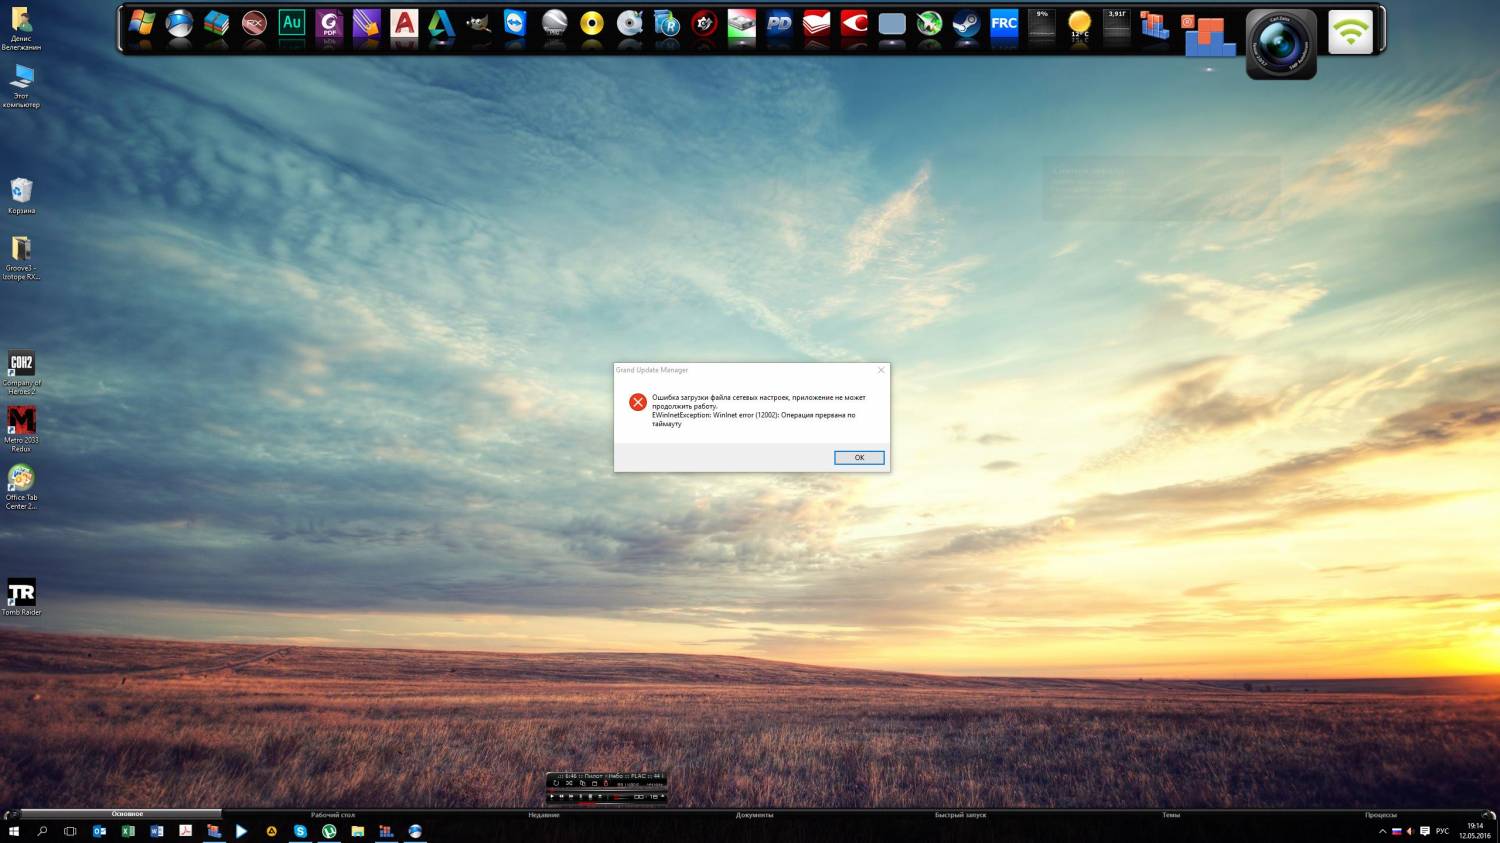
Task: Open Outlook from the taskbar
Action: click(99, 831)
